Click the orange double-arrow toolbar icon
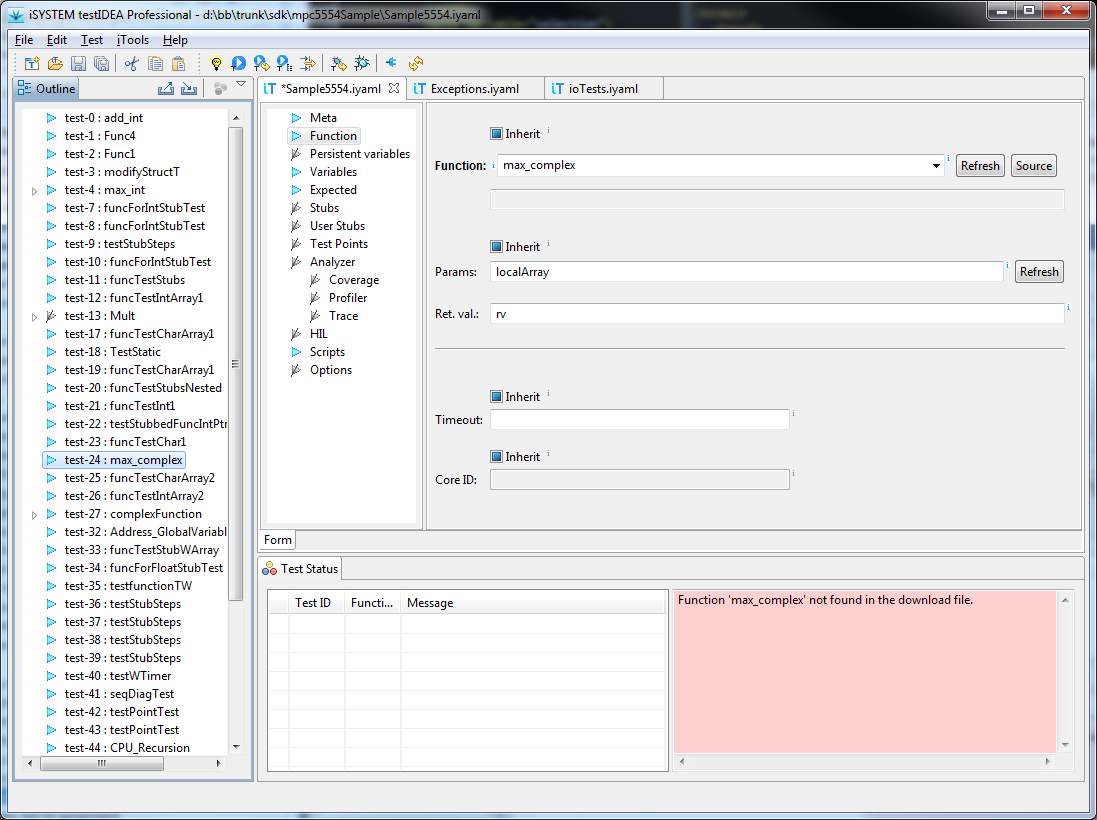The width and height of the screenshot is (1097, 820). 307,64
